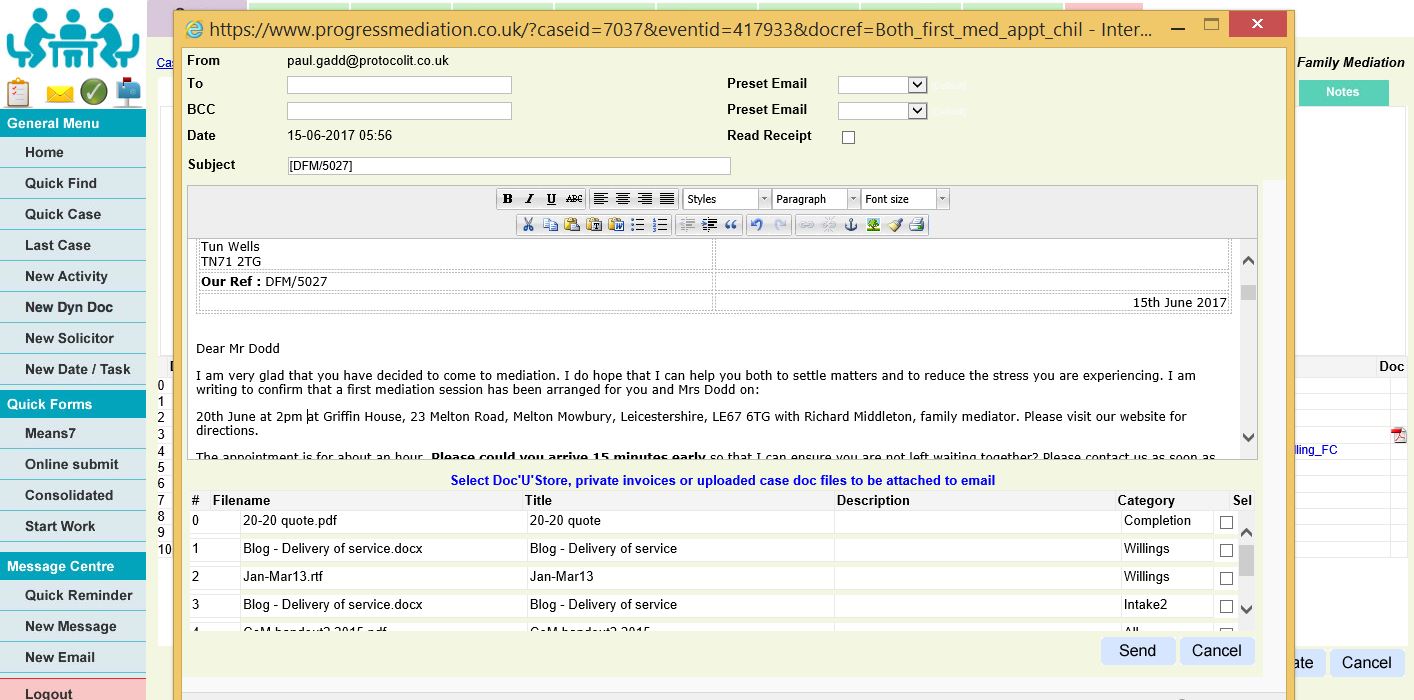Open Styles dropdown in editor
This screenshot has width=1414, height=700.
coord(727,199)
